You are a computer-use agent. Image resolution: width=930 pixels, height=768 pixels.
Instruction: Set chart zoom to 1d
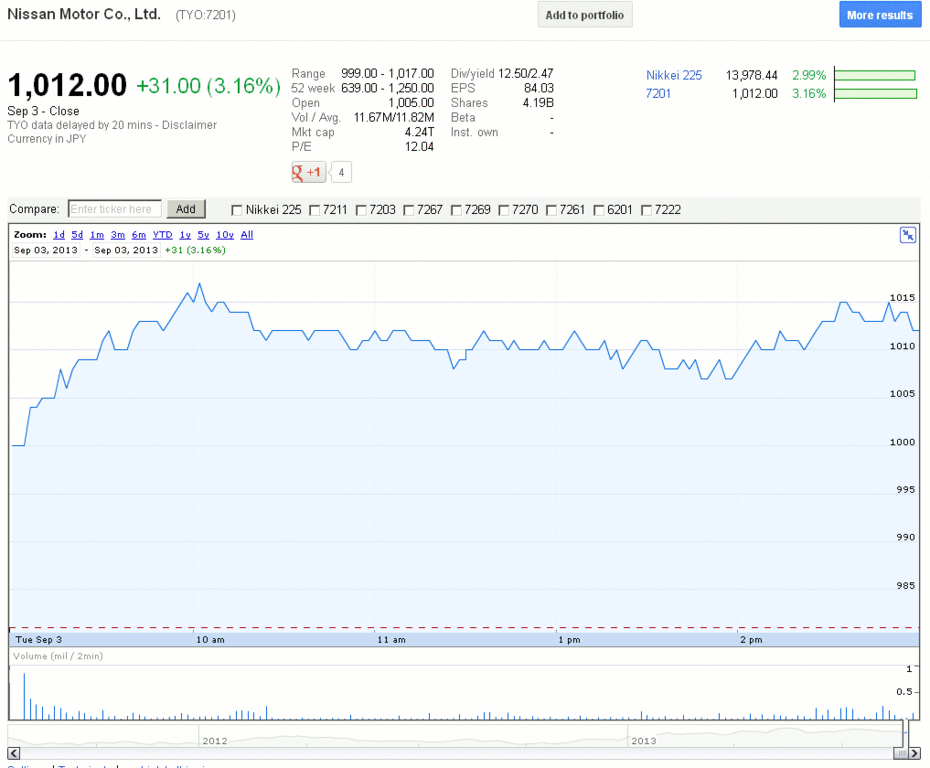59,235
